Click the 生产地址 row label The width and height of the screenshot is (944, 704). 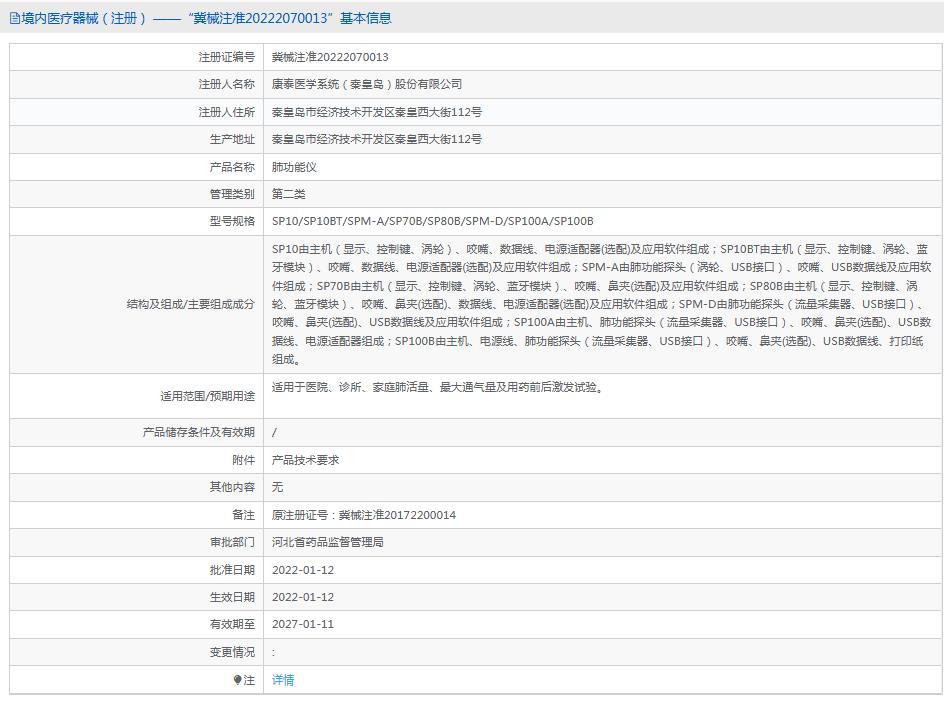(231, 139)
